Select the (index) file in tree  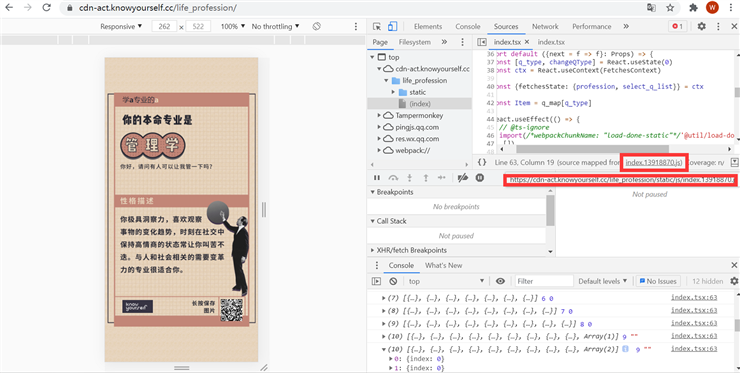click(x=420, y=103)
